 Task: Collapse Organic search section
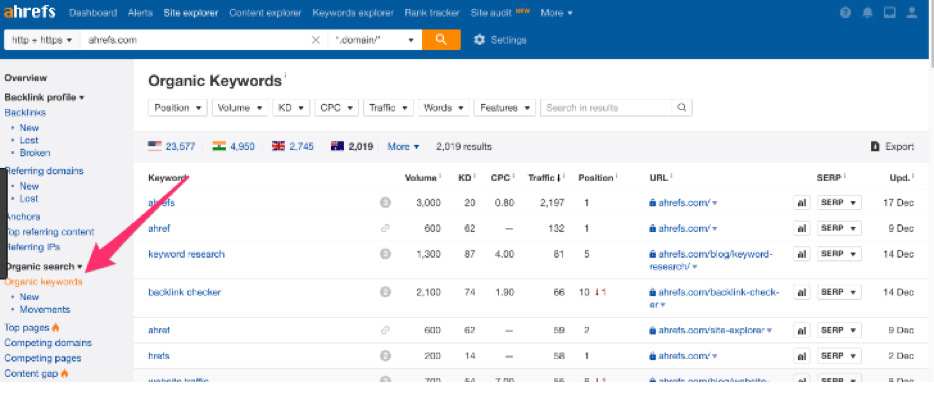(44, 266)
